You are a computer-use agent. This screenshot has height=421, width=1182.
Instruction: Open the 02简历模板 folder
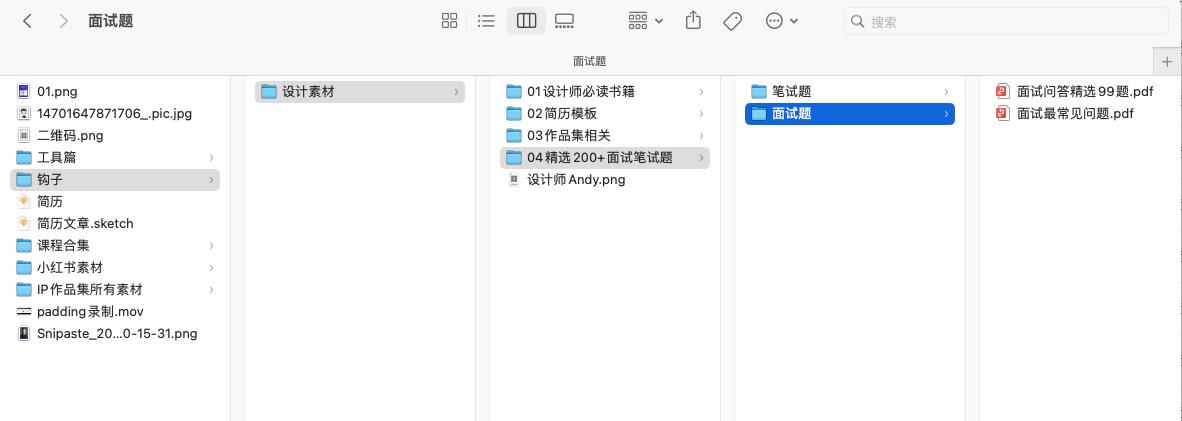tap(605, 114)
